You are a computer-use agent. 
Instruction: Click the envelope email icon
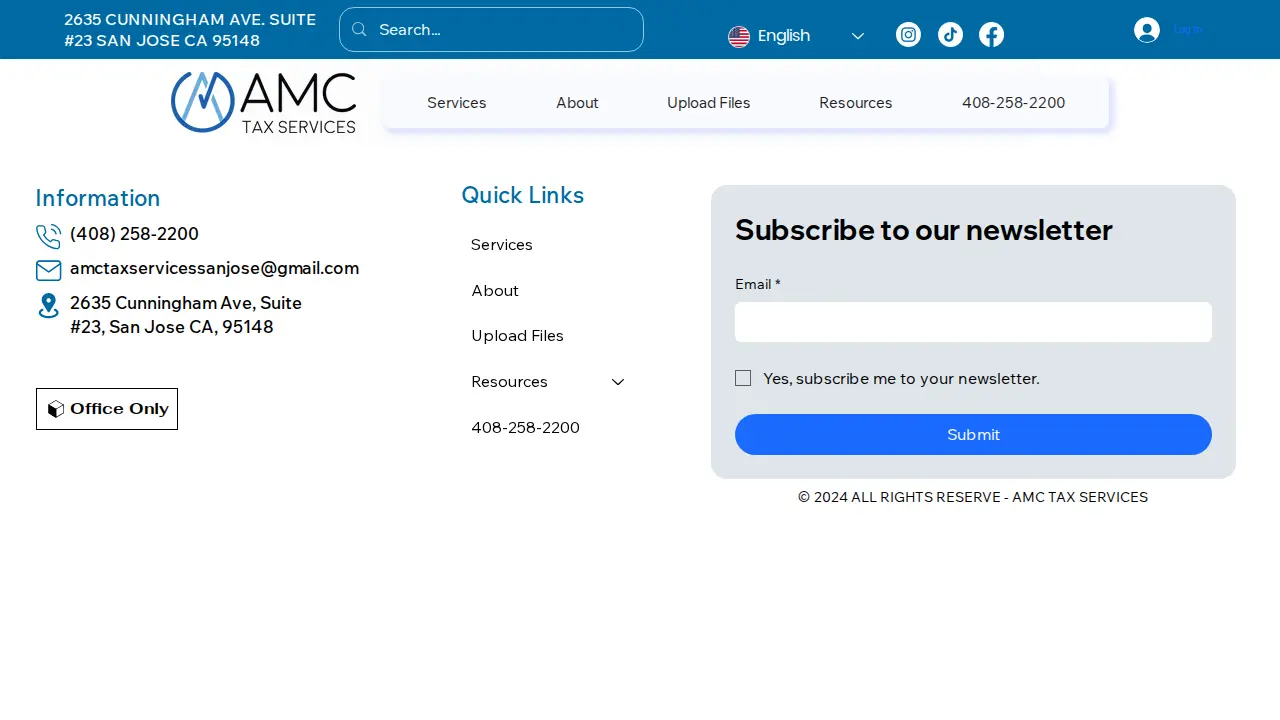[x=48, y=270]
